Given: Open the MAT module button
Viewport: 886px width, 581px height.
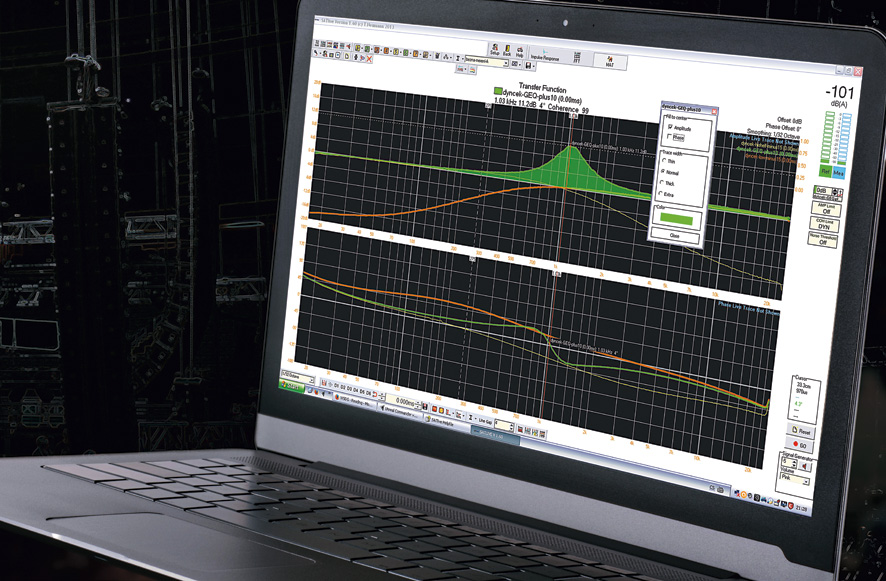Looking at the screenshot, I should click(x=610, y=62).
